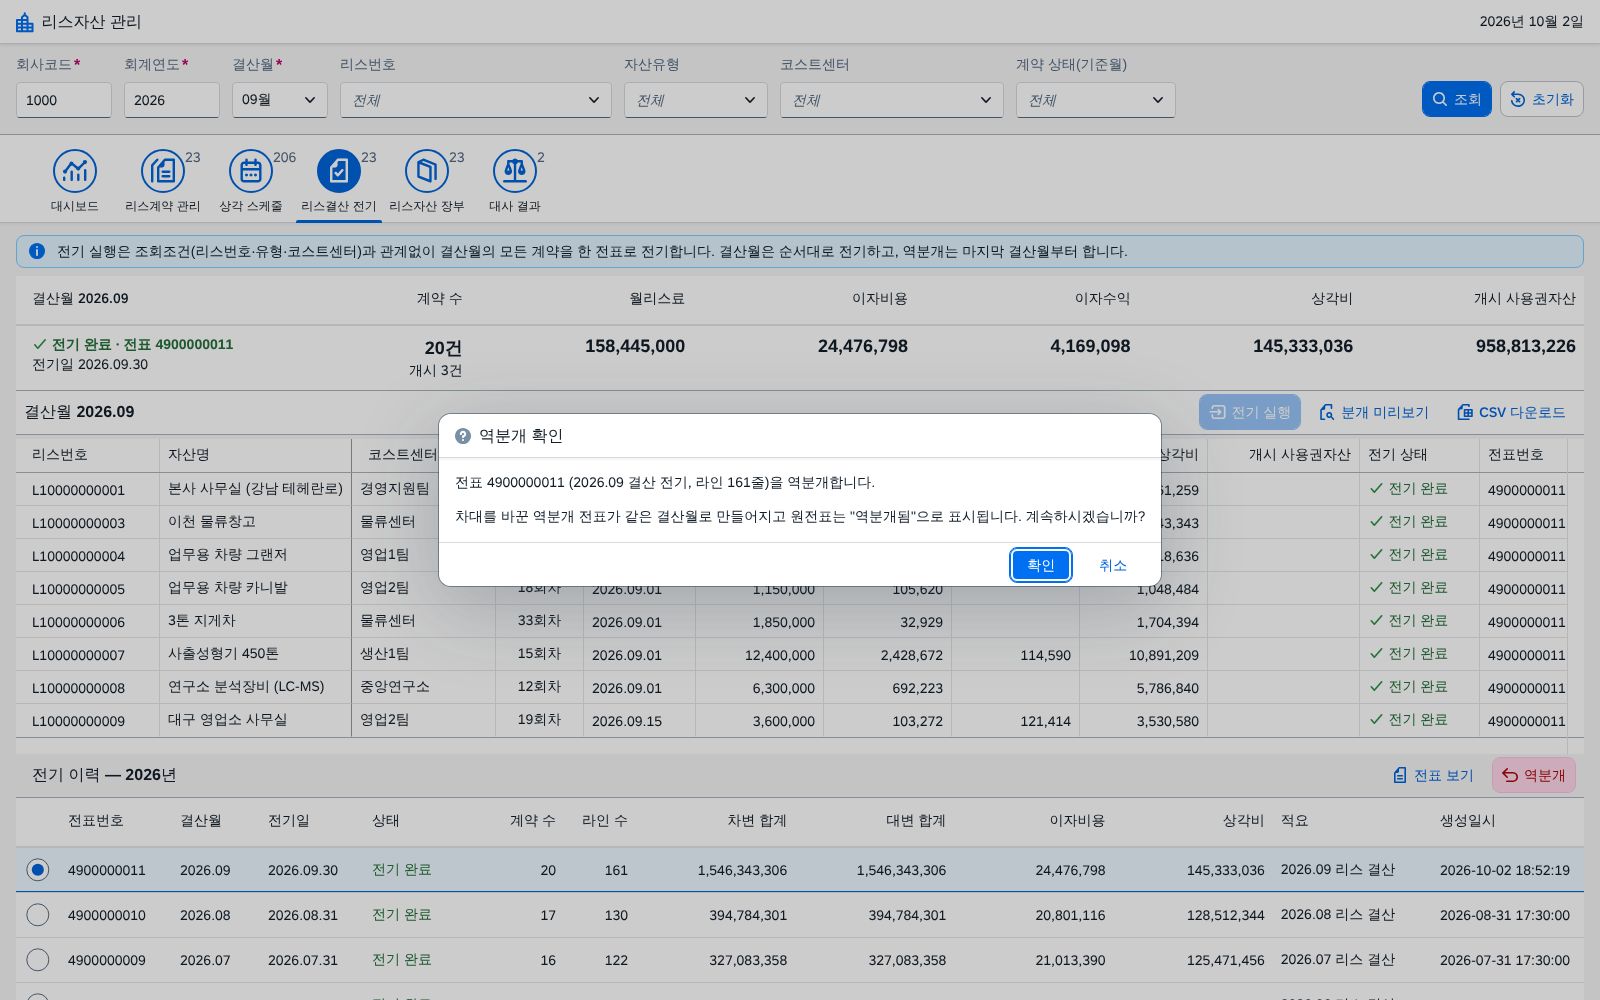Select radio for voucher 4900000009
This screenshot has width=1600, height=1000.
37,960
